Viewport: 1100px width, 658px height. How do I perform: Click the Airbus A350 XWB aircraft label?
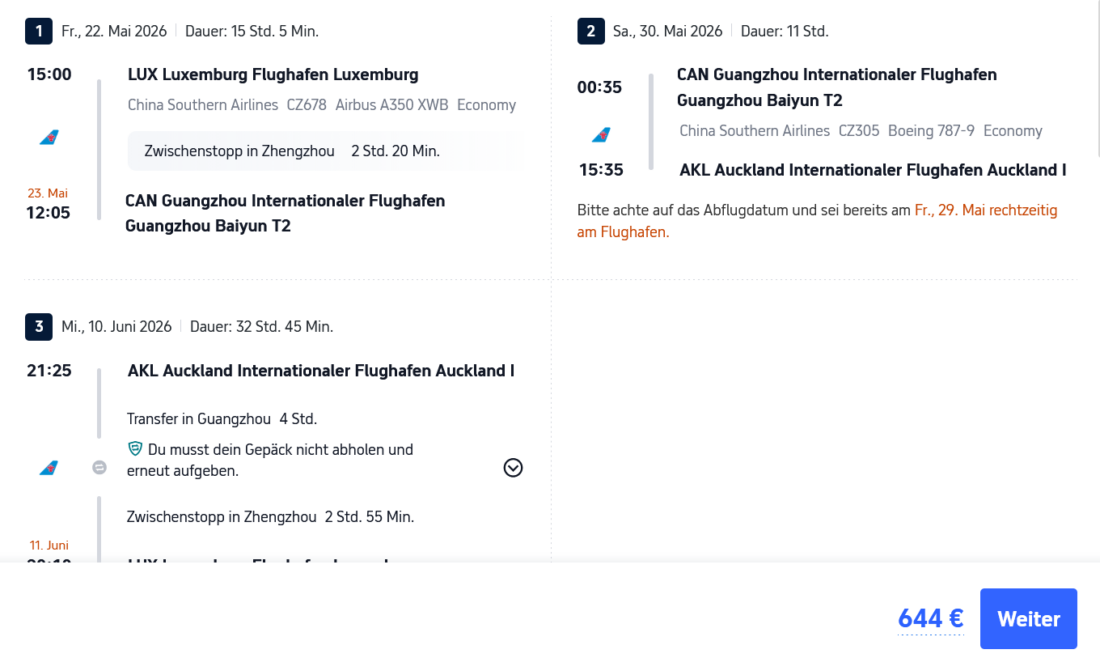click(x=391, y=105)
